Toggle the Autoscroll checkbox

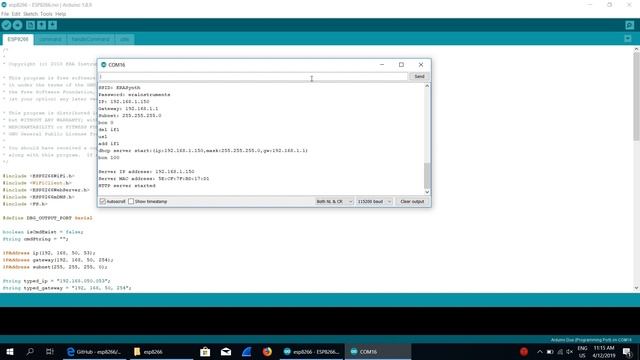point(103,201)
